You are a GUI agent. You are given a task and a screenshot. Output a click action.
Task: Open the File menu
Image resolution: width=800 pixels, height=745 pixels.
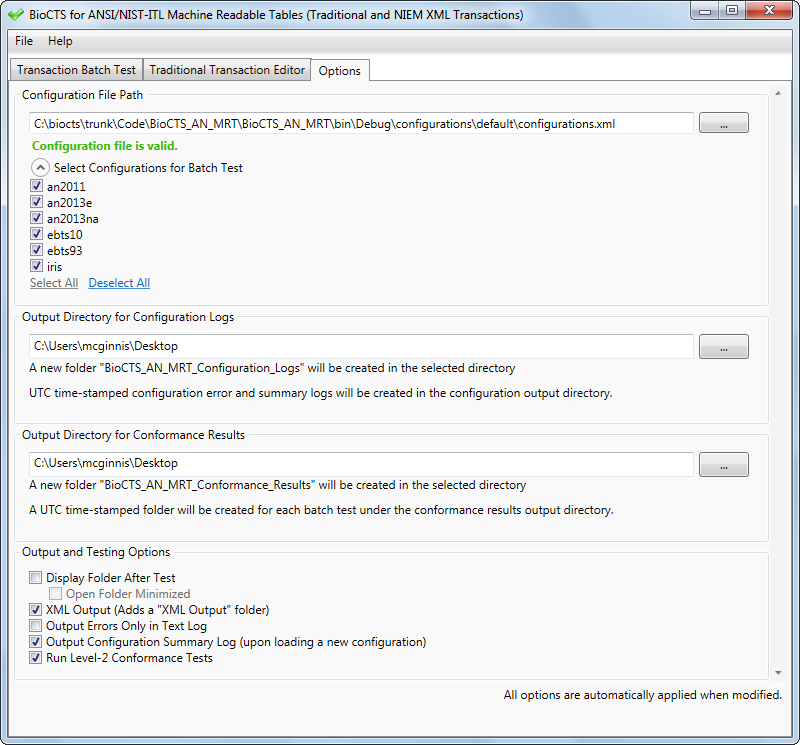tap(24, 41)
